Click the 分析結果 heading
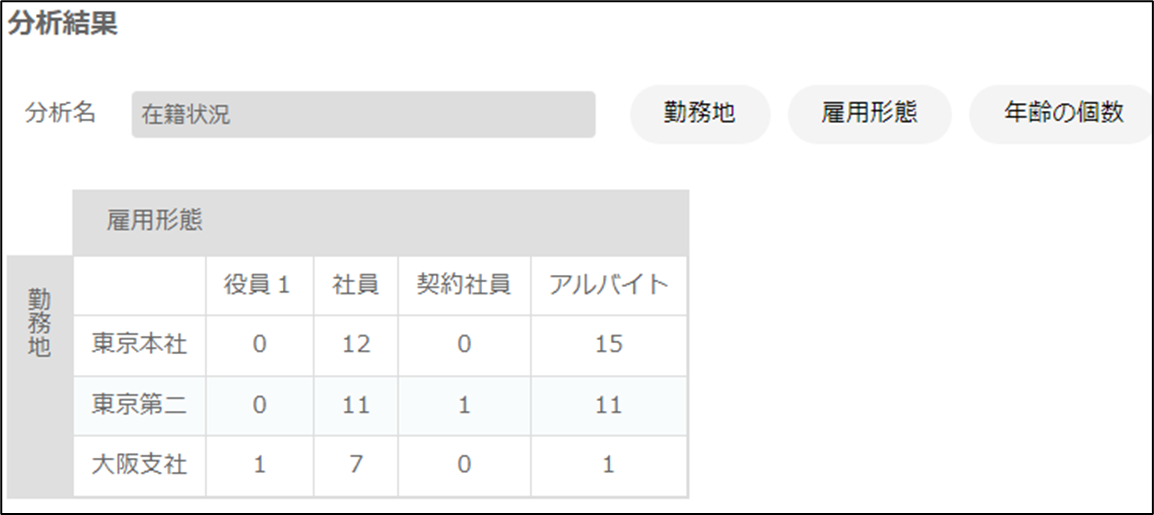 pyautogui.click(x=63, y=24)
